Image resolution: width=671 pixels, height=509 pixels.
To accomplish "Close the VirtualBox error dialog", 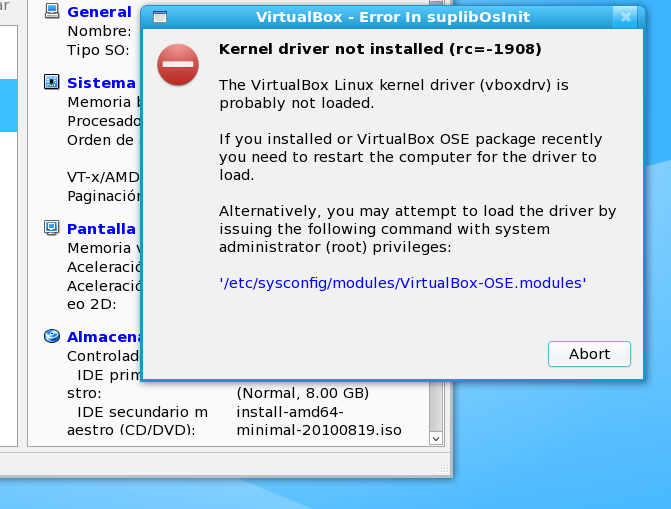I will [x=625, y=17].
